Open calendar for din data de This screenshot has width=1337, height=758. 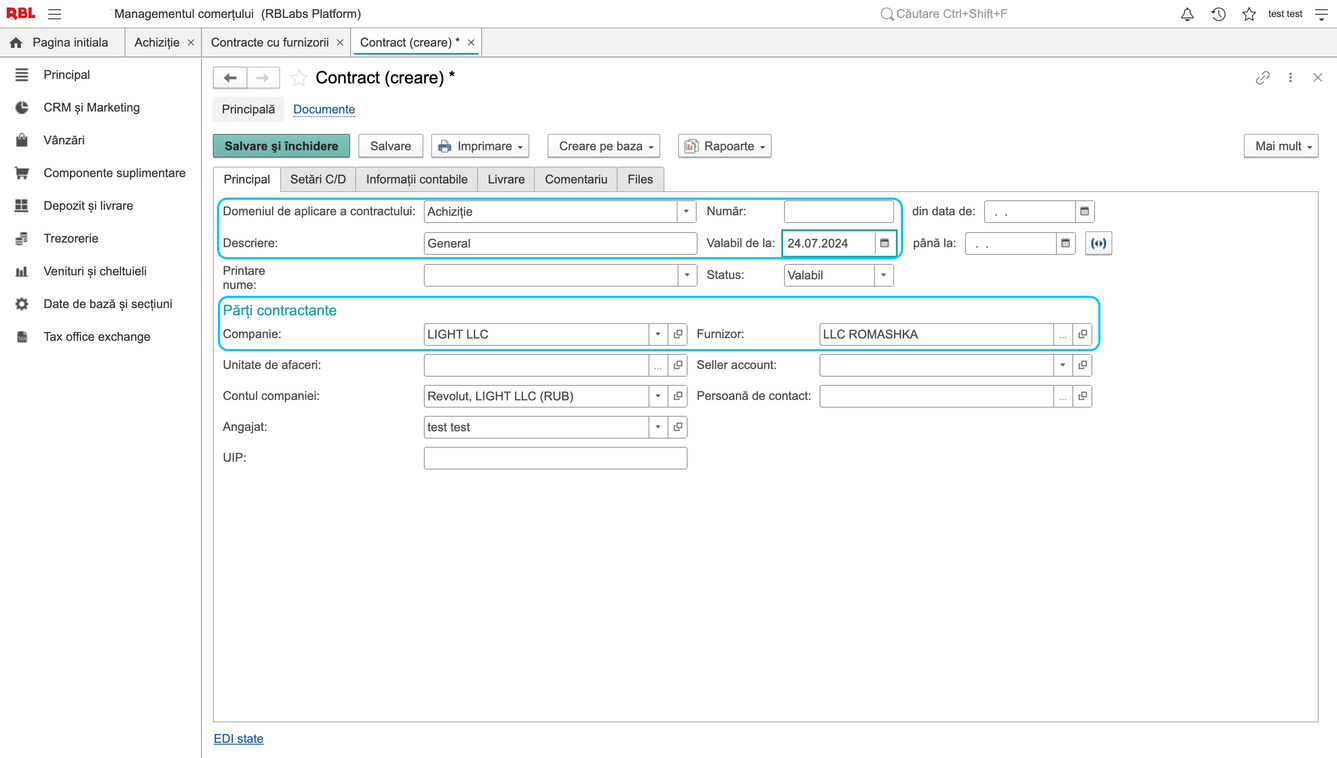click(1084, 211)
